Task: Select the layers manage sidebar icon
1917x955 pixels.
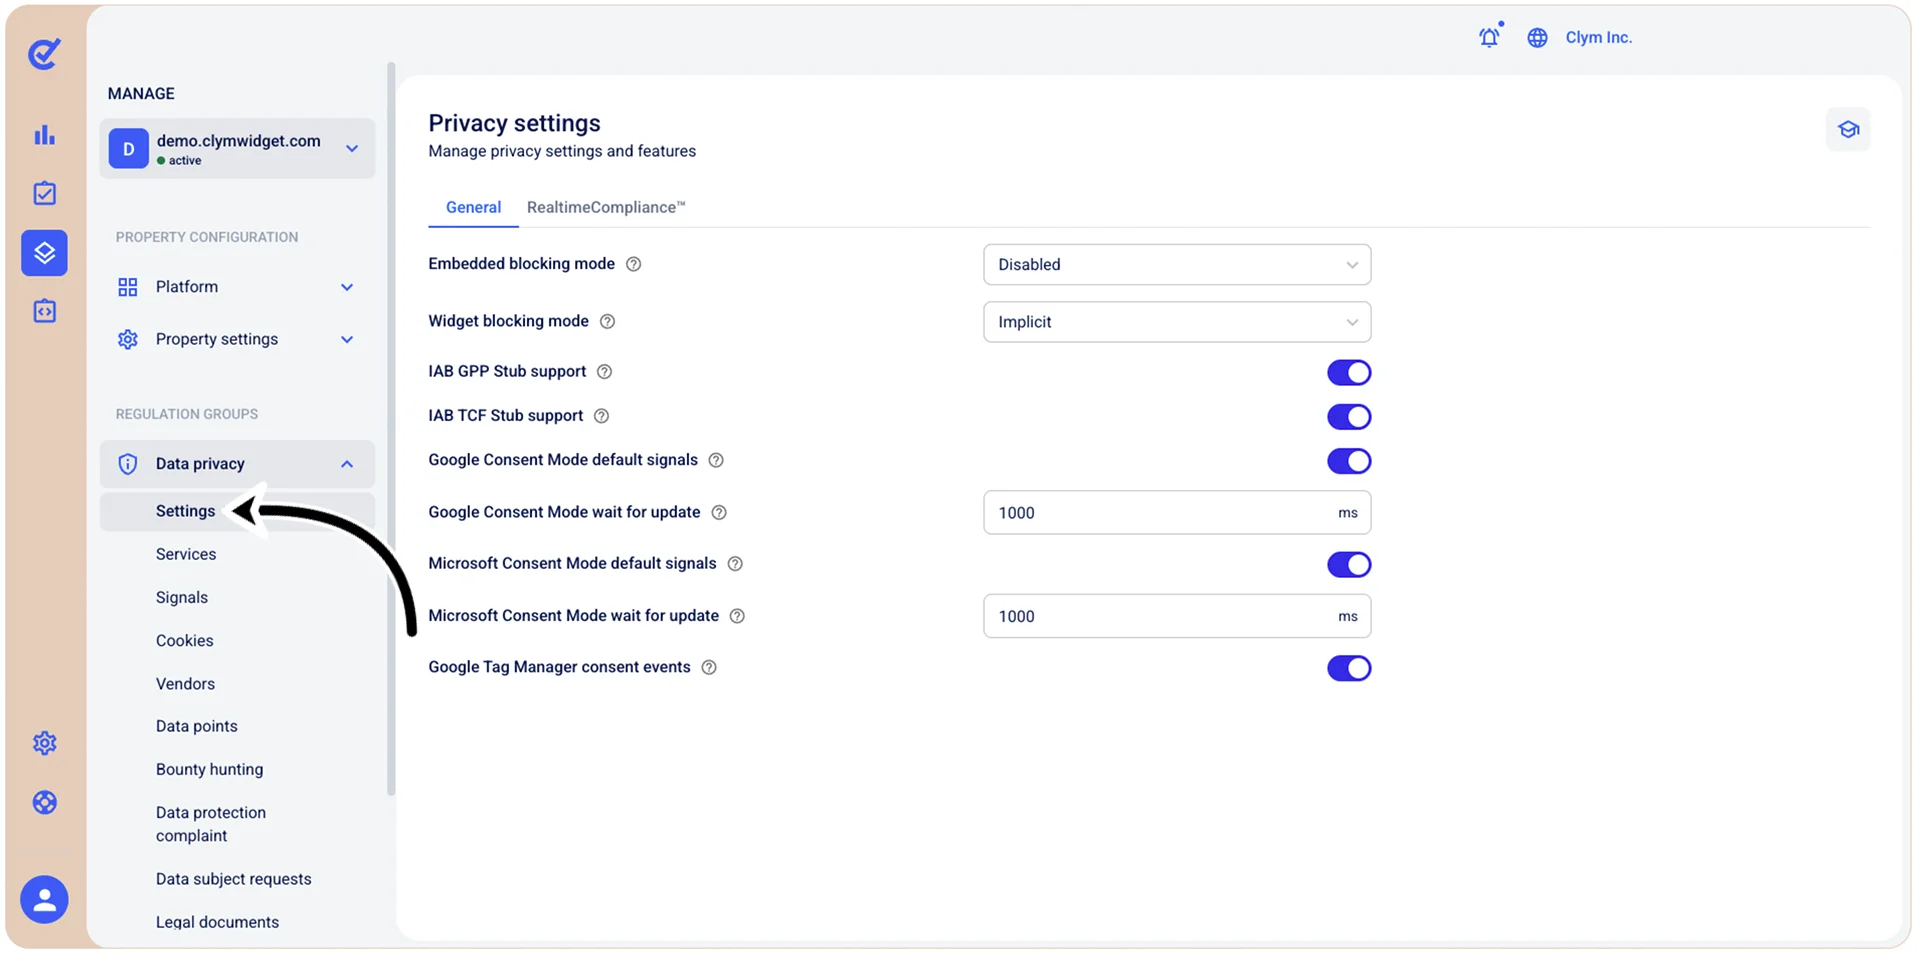Action: 44,253
